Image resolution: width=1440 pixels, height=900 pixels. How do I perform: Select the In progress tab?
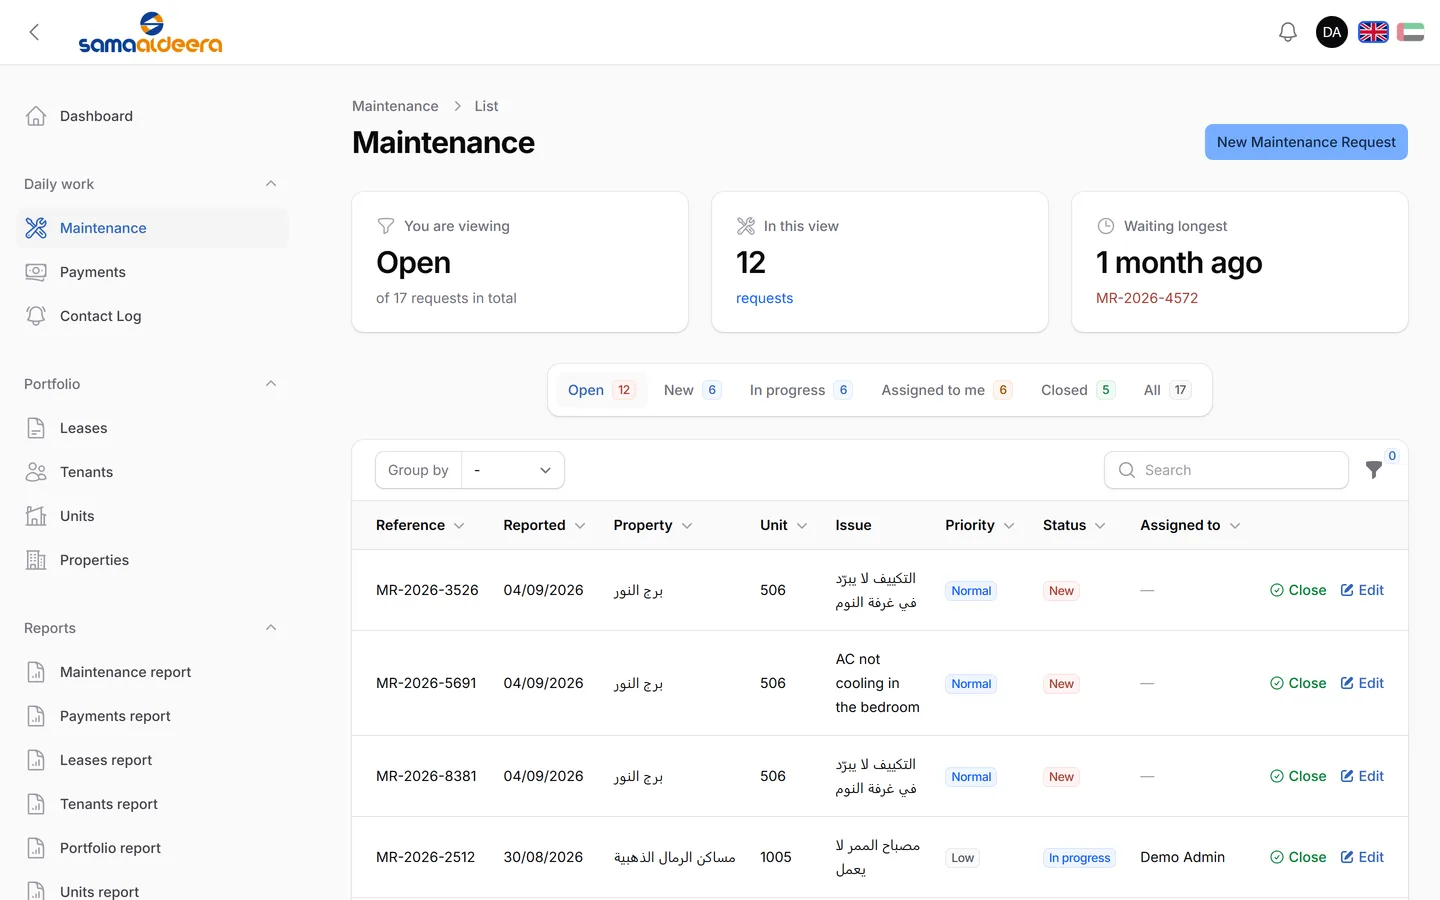[x=801, y=390]
